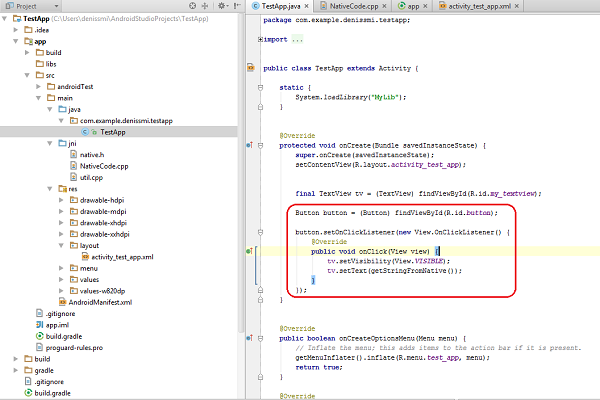Click the collapse all icon in Project panel
Viewport: 600px width, 400px height.
coord(205,6)
